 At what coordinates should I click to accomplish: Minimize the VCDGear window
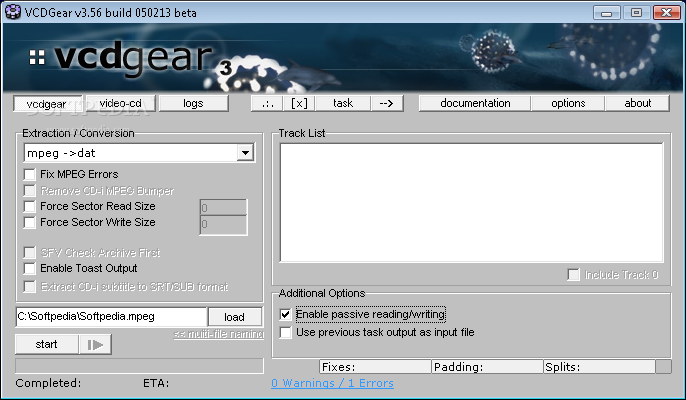click(x=606, y=13)
